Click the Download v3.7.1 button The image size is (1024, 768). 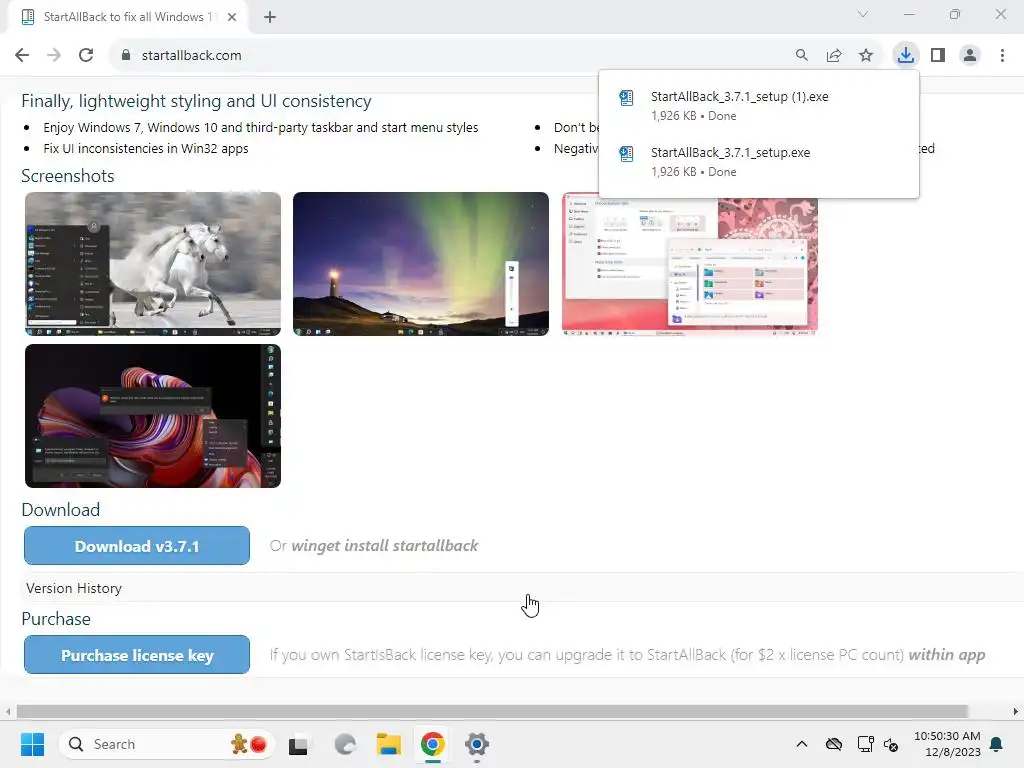[136, 545]
